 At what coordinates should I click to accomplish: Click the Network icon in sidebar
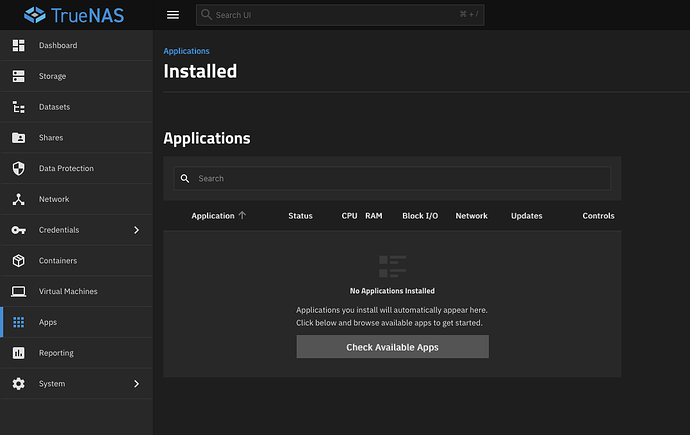(x=18, y=199)
